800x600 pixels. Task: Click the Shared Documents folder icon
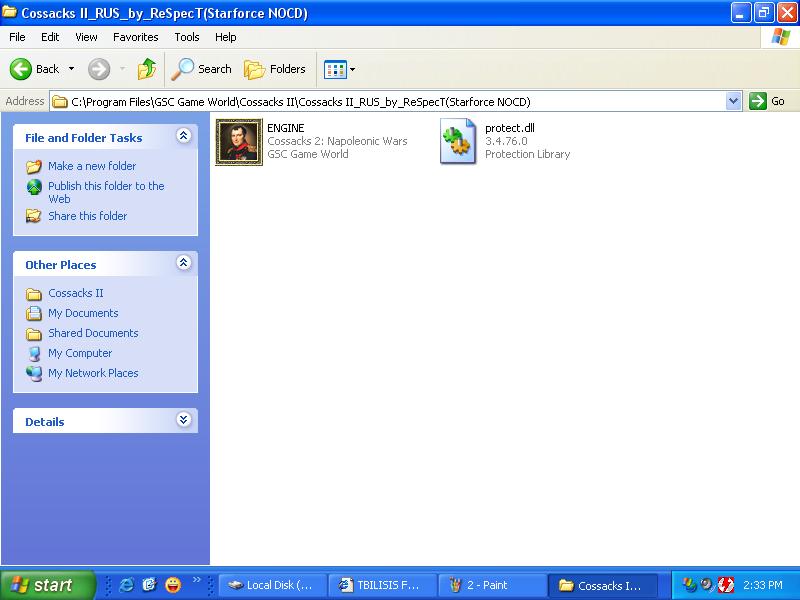click(34, 334)
